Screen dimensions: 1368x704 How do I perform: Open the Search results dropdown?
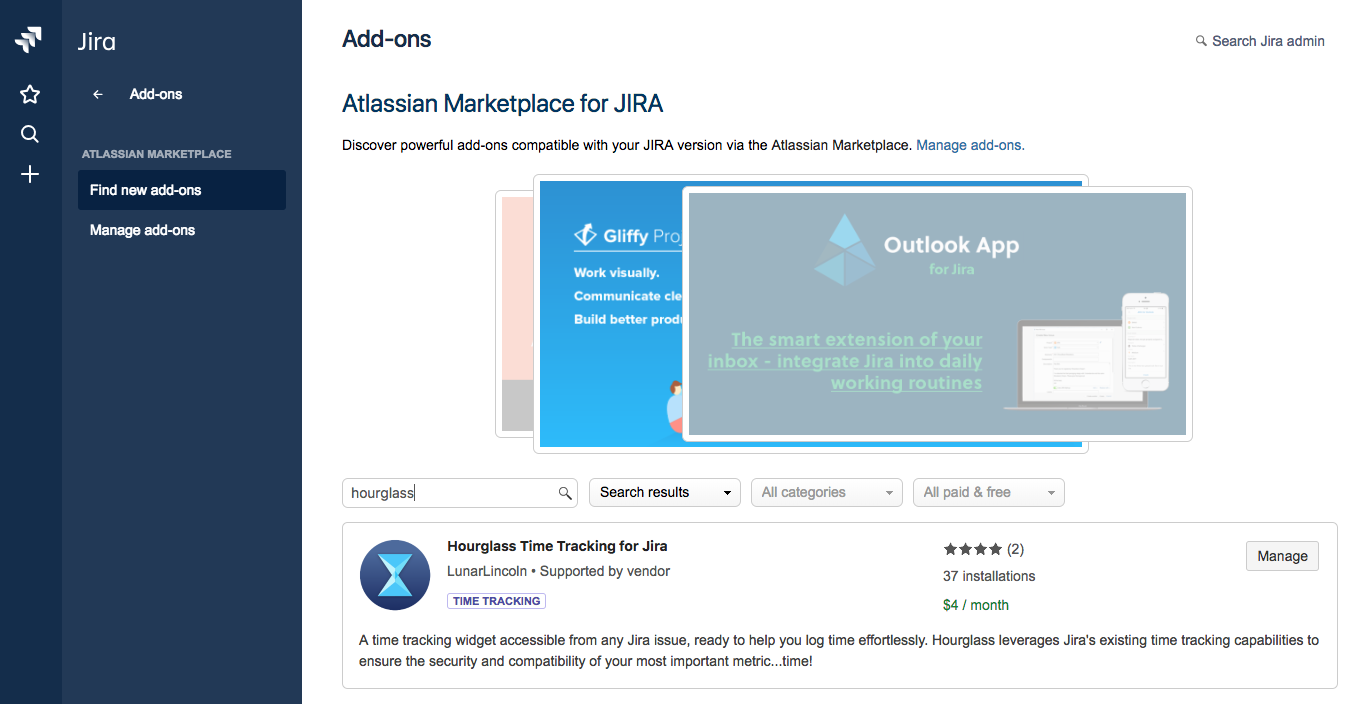click(665, 492)
